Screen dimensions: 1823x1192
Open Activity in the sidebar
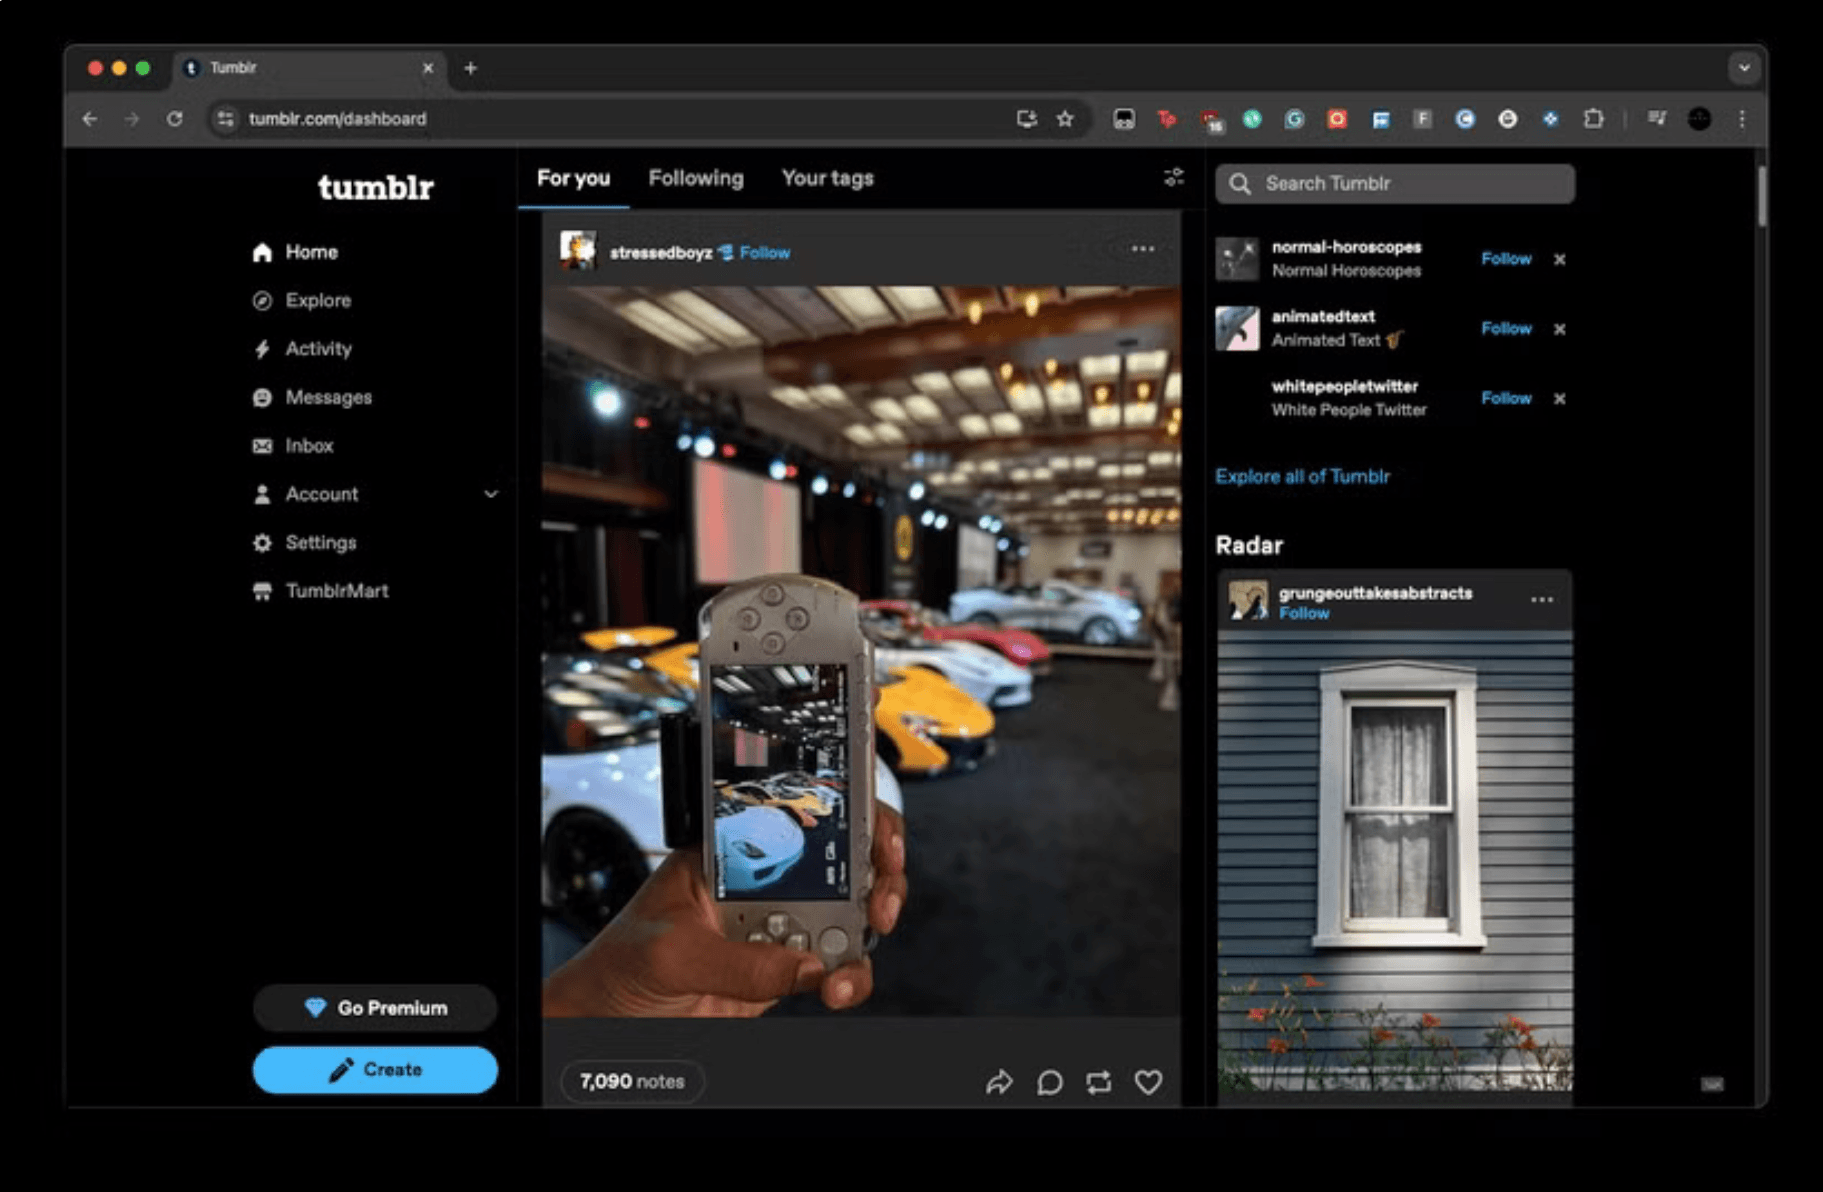[302, 349]
